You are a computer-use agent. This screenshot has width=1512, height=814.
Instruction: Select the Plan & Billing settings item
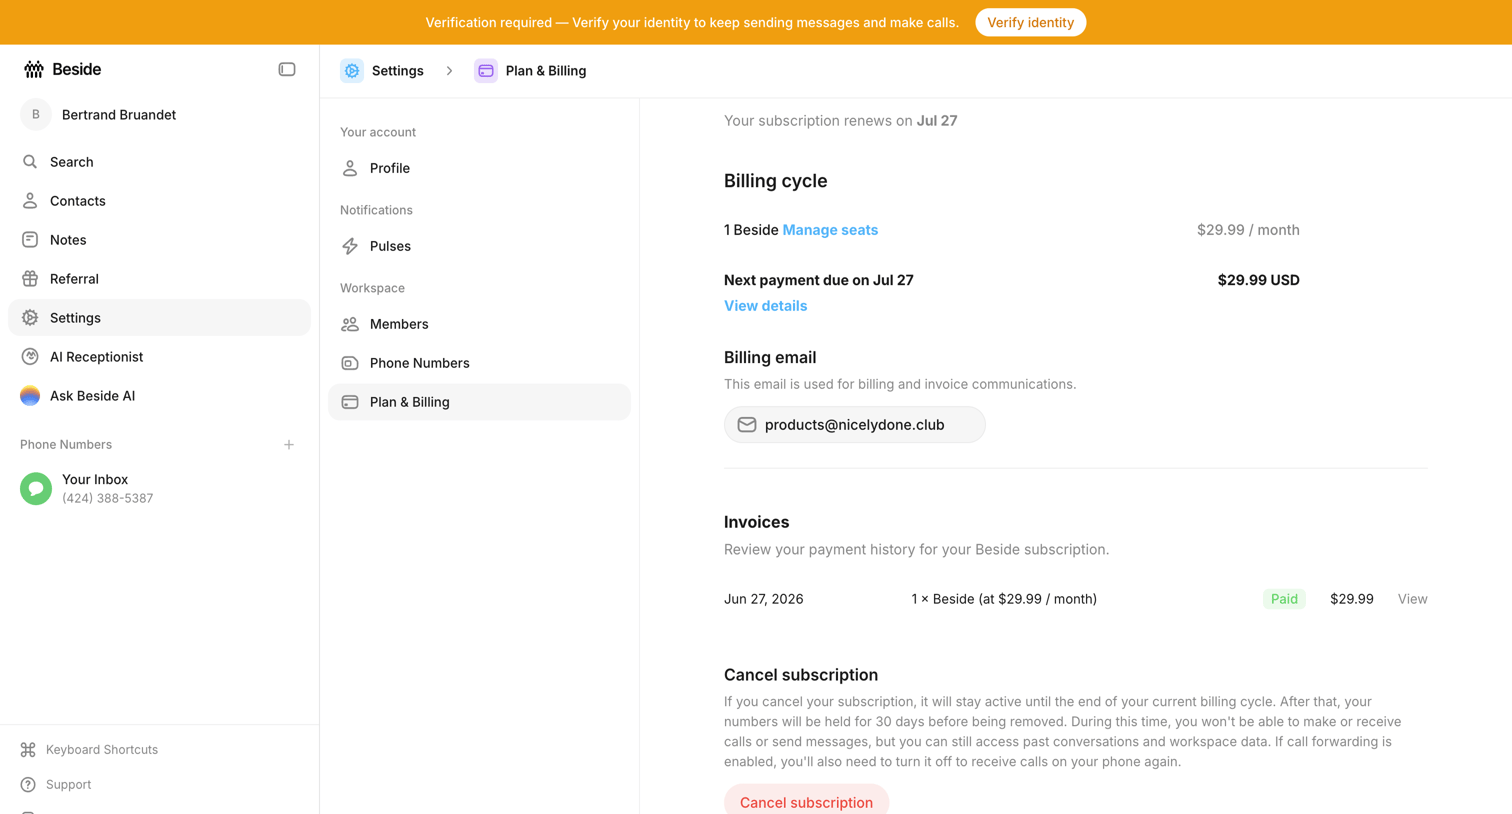click(479, 402)
